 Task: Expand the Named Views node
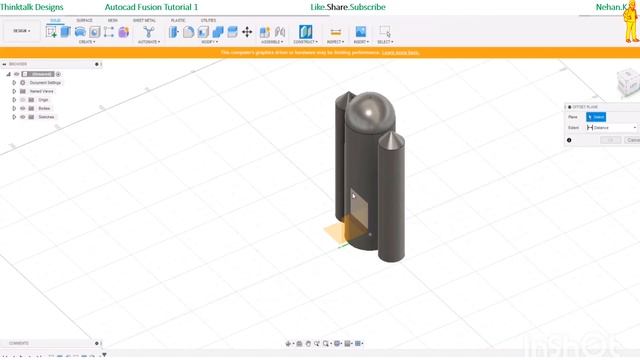[x=14, y=91]
